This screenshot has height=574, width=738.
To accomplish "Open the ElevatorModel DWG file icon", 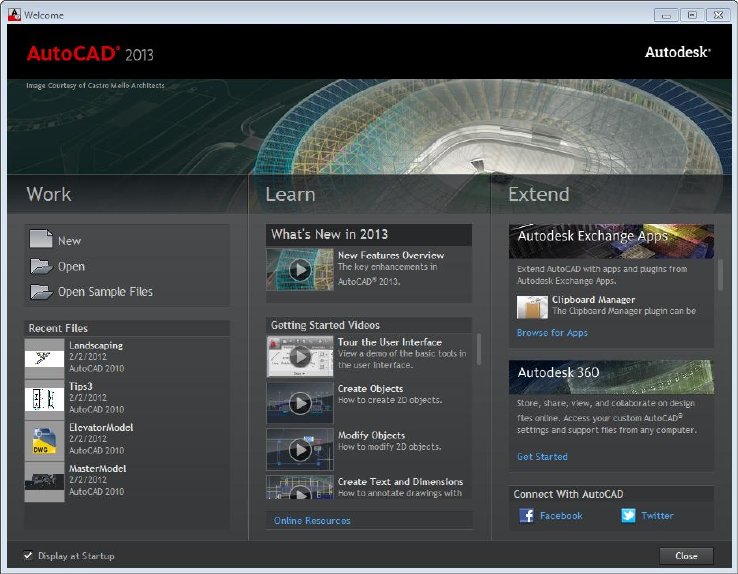I will click(44, 441).
